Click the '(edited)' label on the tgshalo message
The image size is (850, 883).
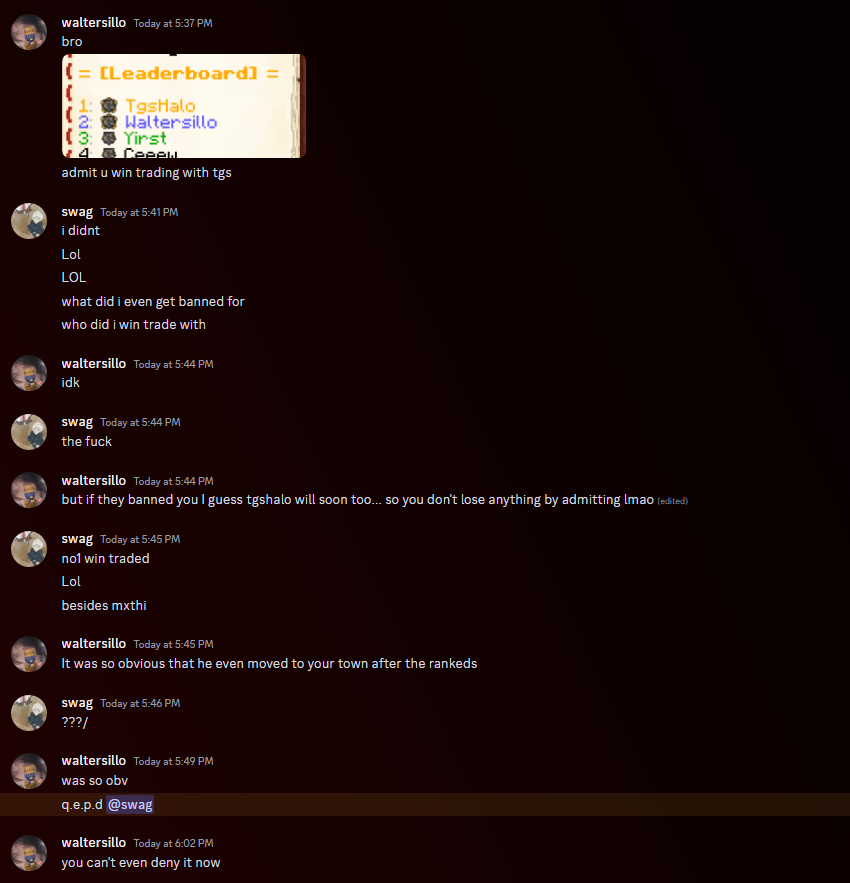673,501
